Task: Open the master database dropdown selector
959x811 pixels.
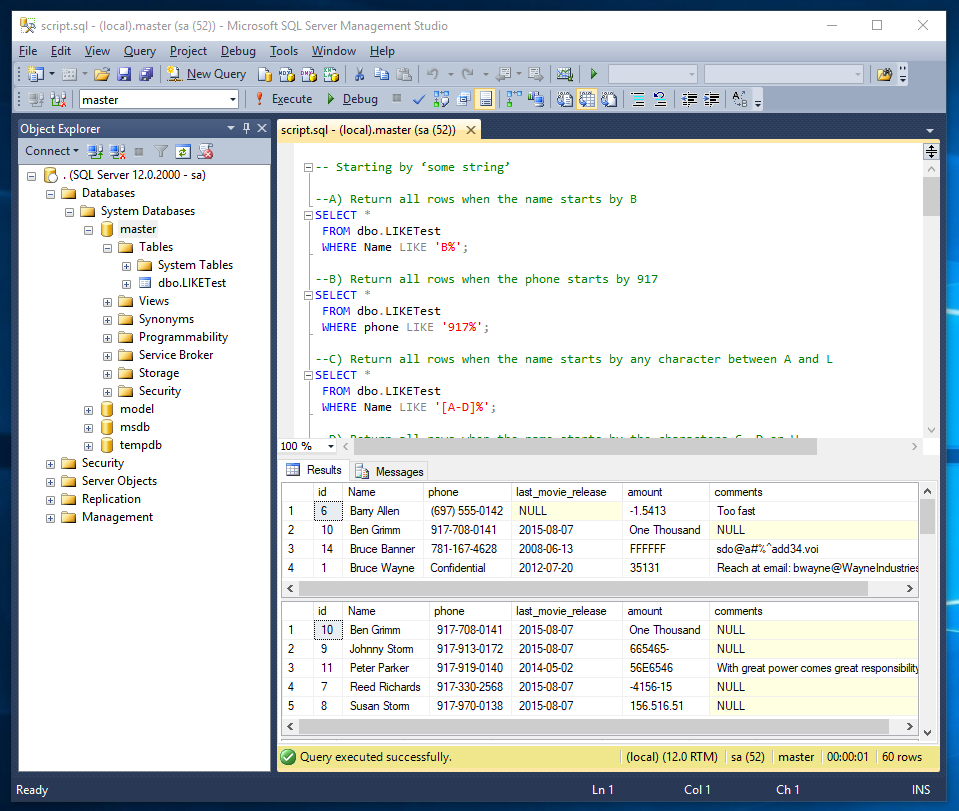Action: click(234, 99)
